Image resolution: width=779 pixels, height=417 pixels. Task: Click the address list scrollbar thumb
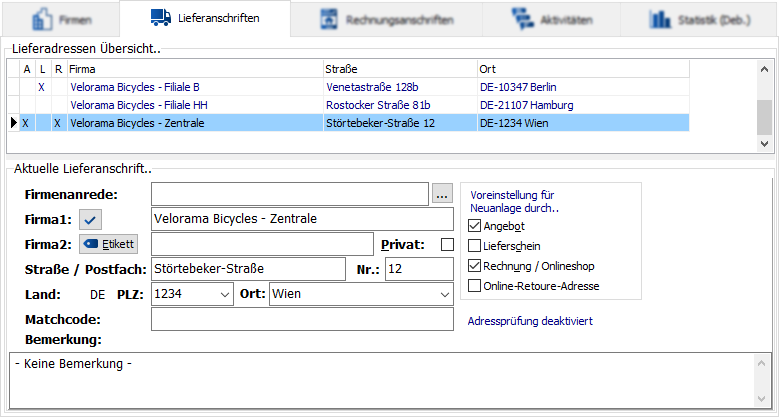pyautogui.click(x=765, y=117)
